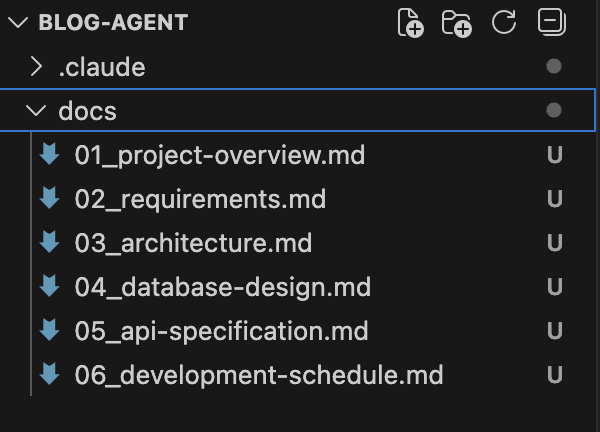Refresh the Explorer file tree
The width and height of the screenshot is (600, 432).
(505, 22)
